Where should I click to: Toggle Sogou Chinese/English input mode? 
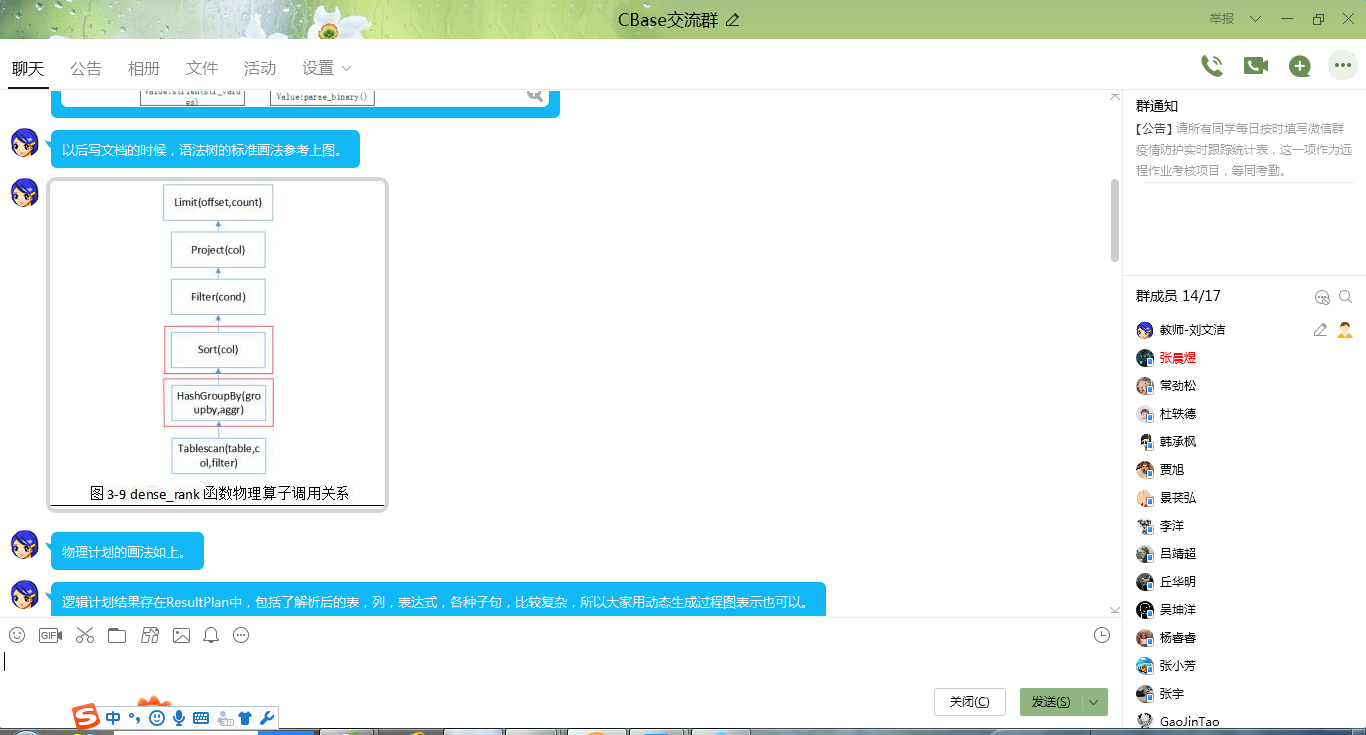pyautogui.click(x=113, y=718)
